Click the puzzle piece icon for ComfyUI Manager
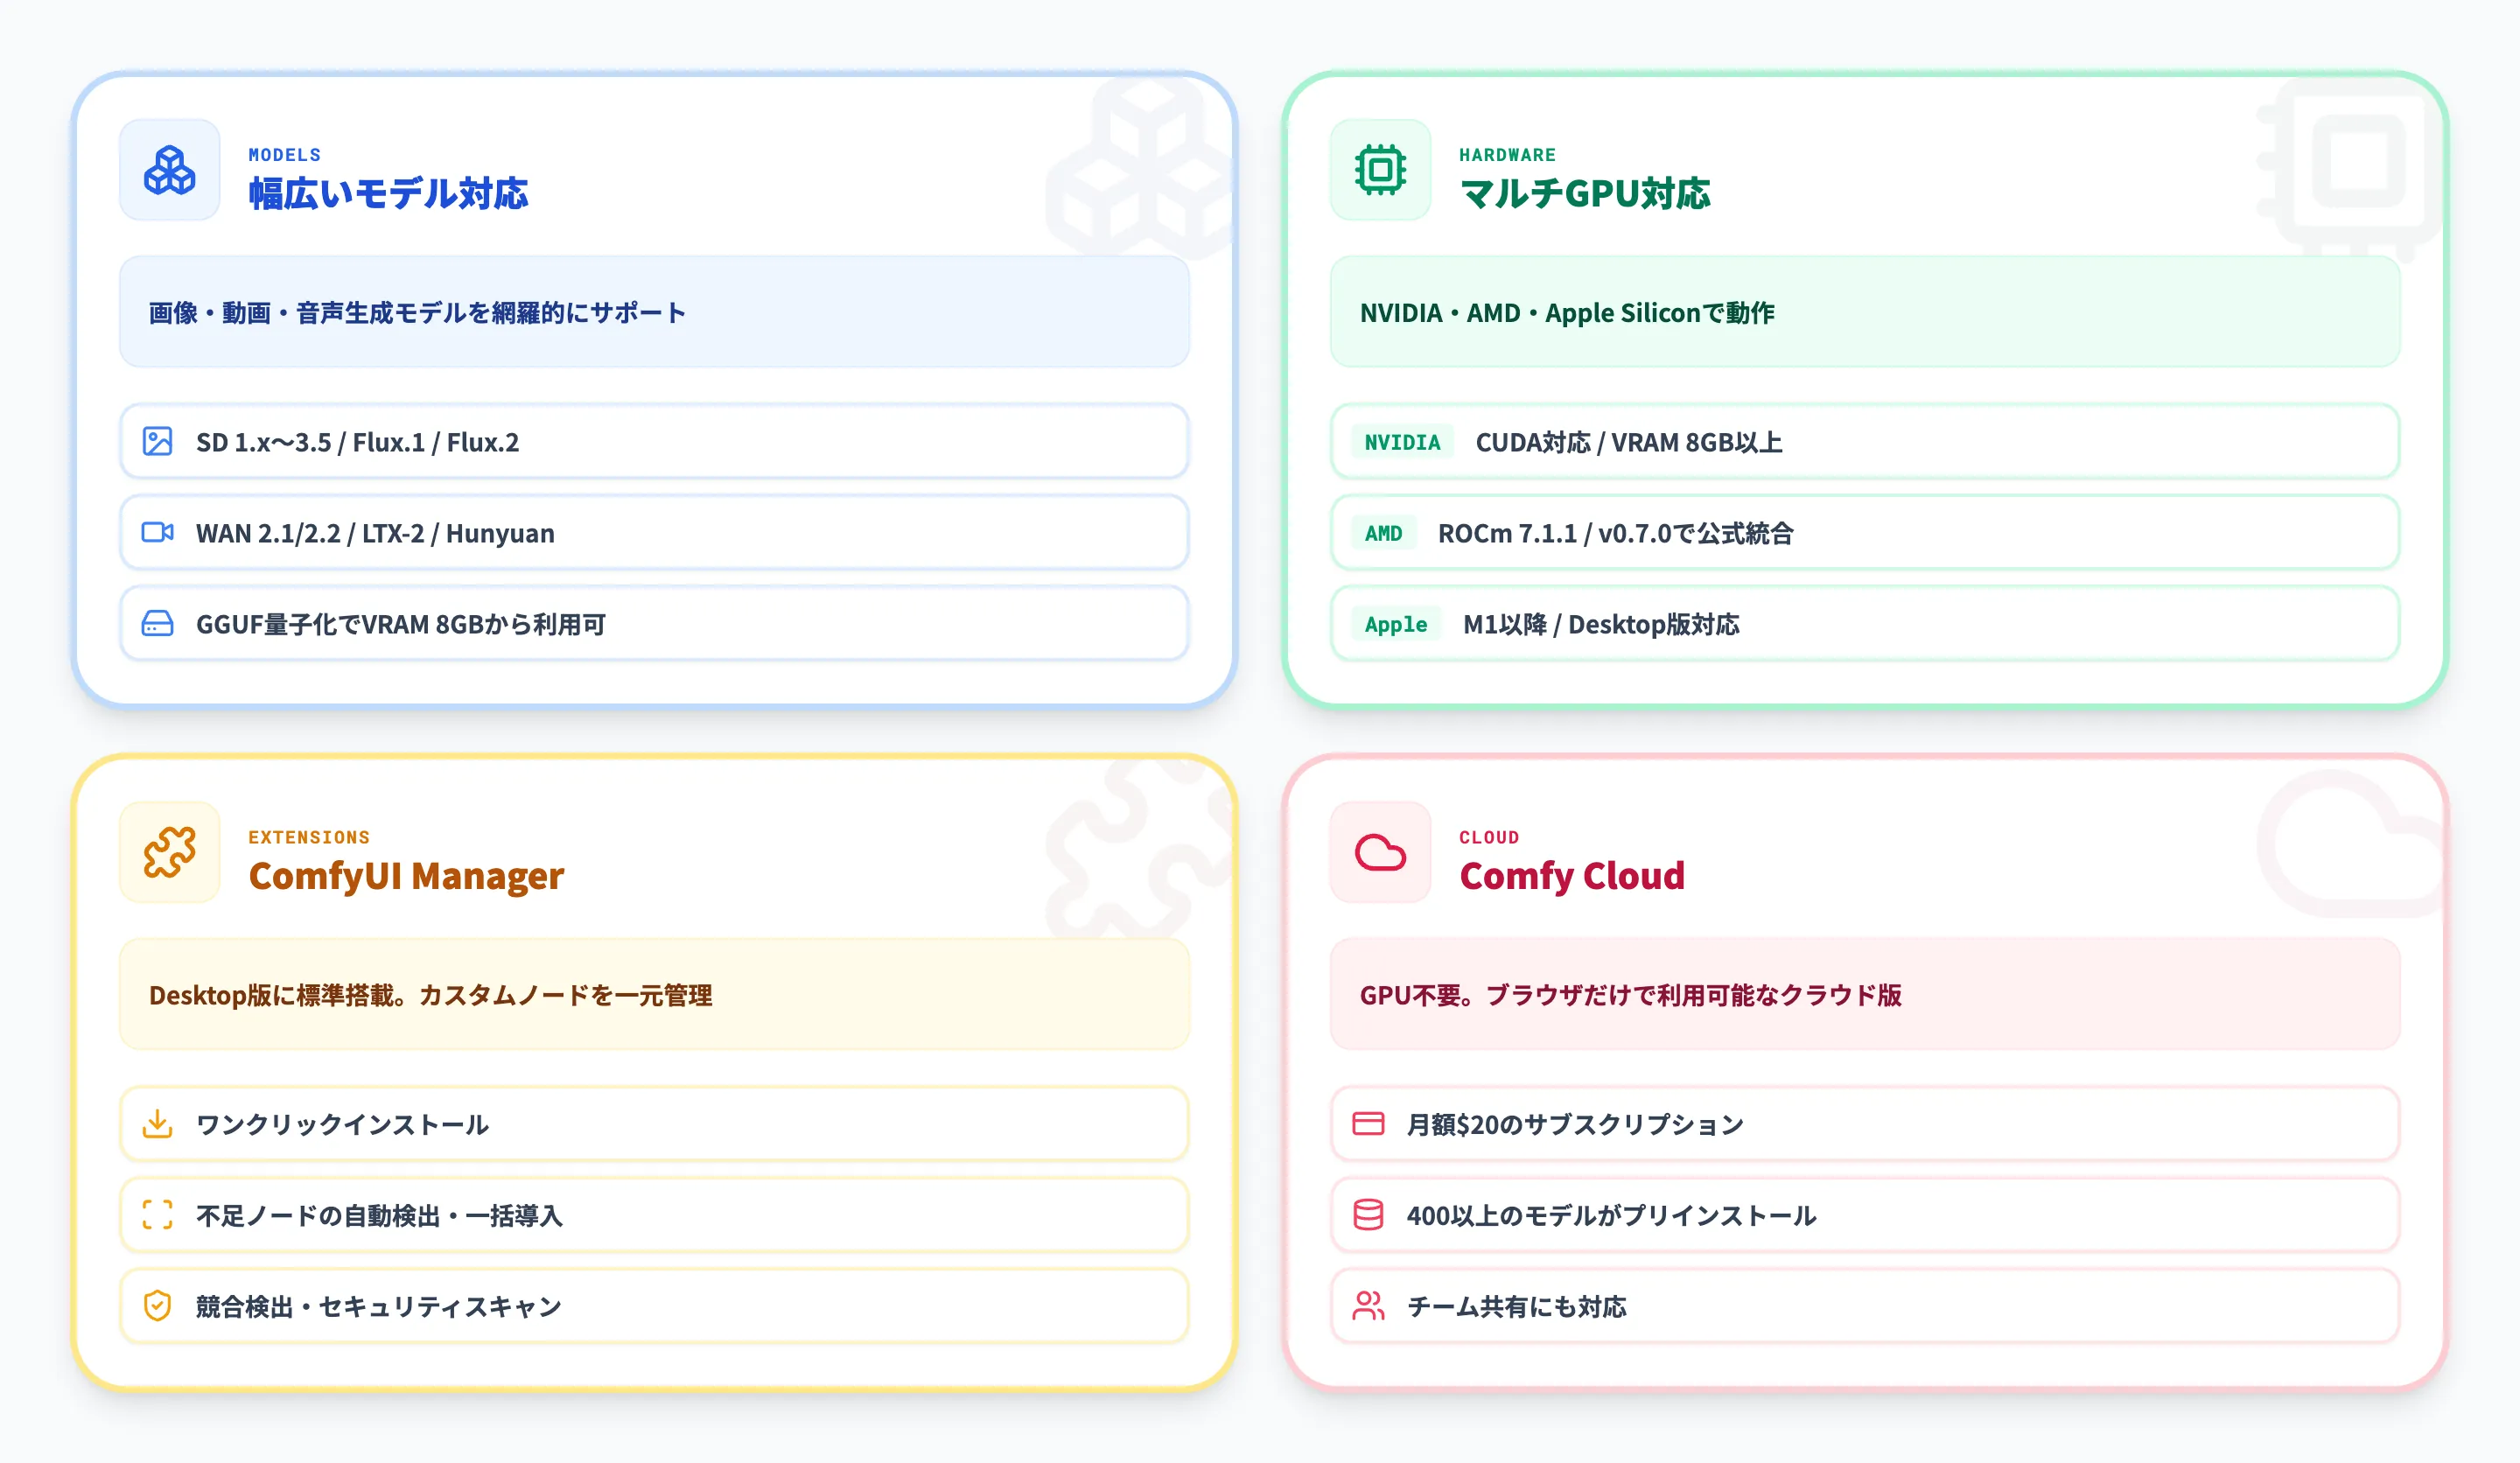The image size is (2520, 1463). click(x=170, y=853)
